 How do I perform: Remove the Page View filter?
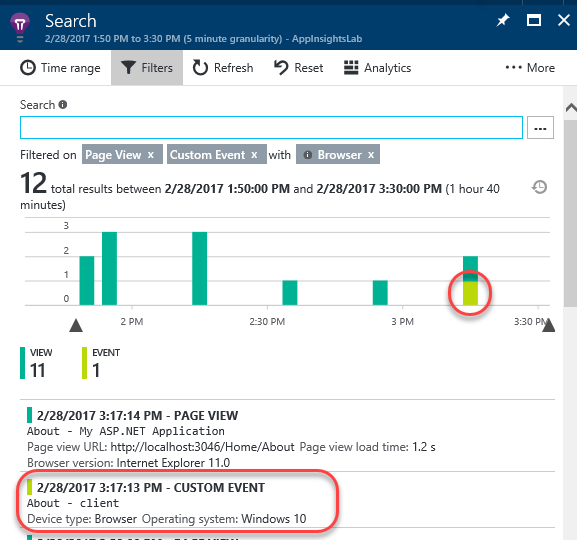[151, 155]
